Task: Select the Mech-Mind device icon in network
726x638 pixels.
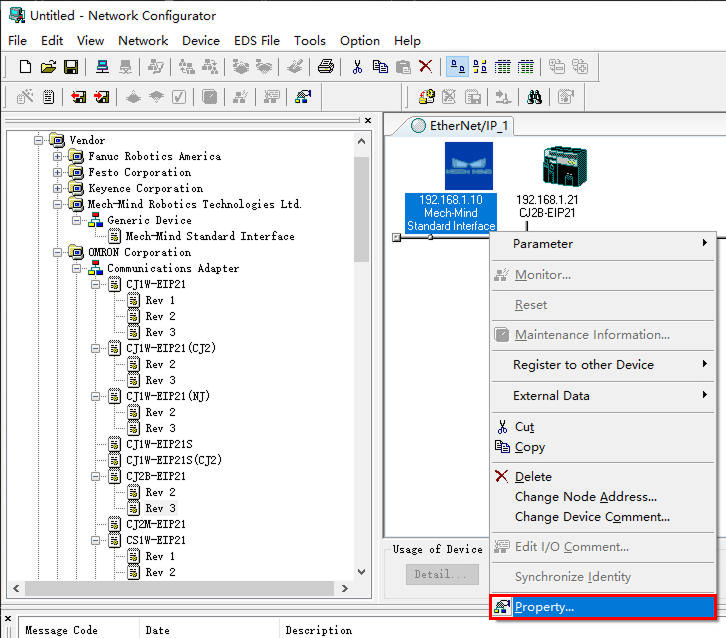Action: point(468,166)
